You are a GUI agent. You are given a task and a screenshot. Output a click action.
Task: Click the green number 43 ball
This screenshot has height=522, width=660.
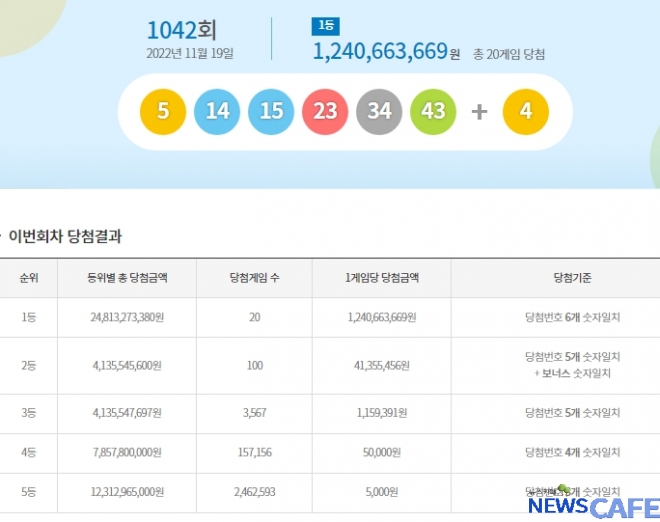433,111
